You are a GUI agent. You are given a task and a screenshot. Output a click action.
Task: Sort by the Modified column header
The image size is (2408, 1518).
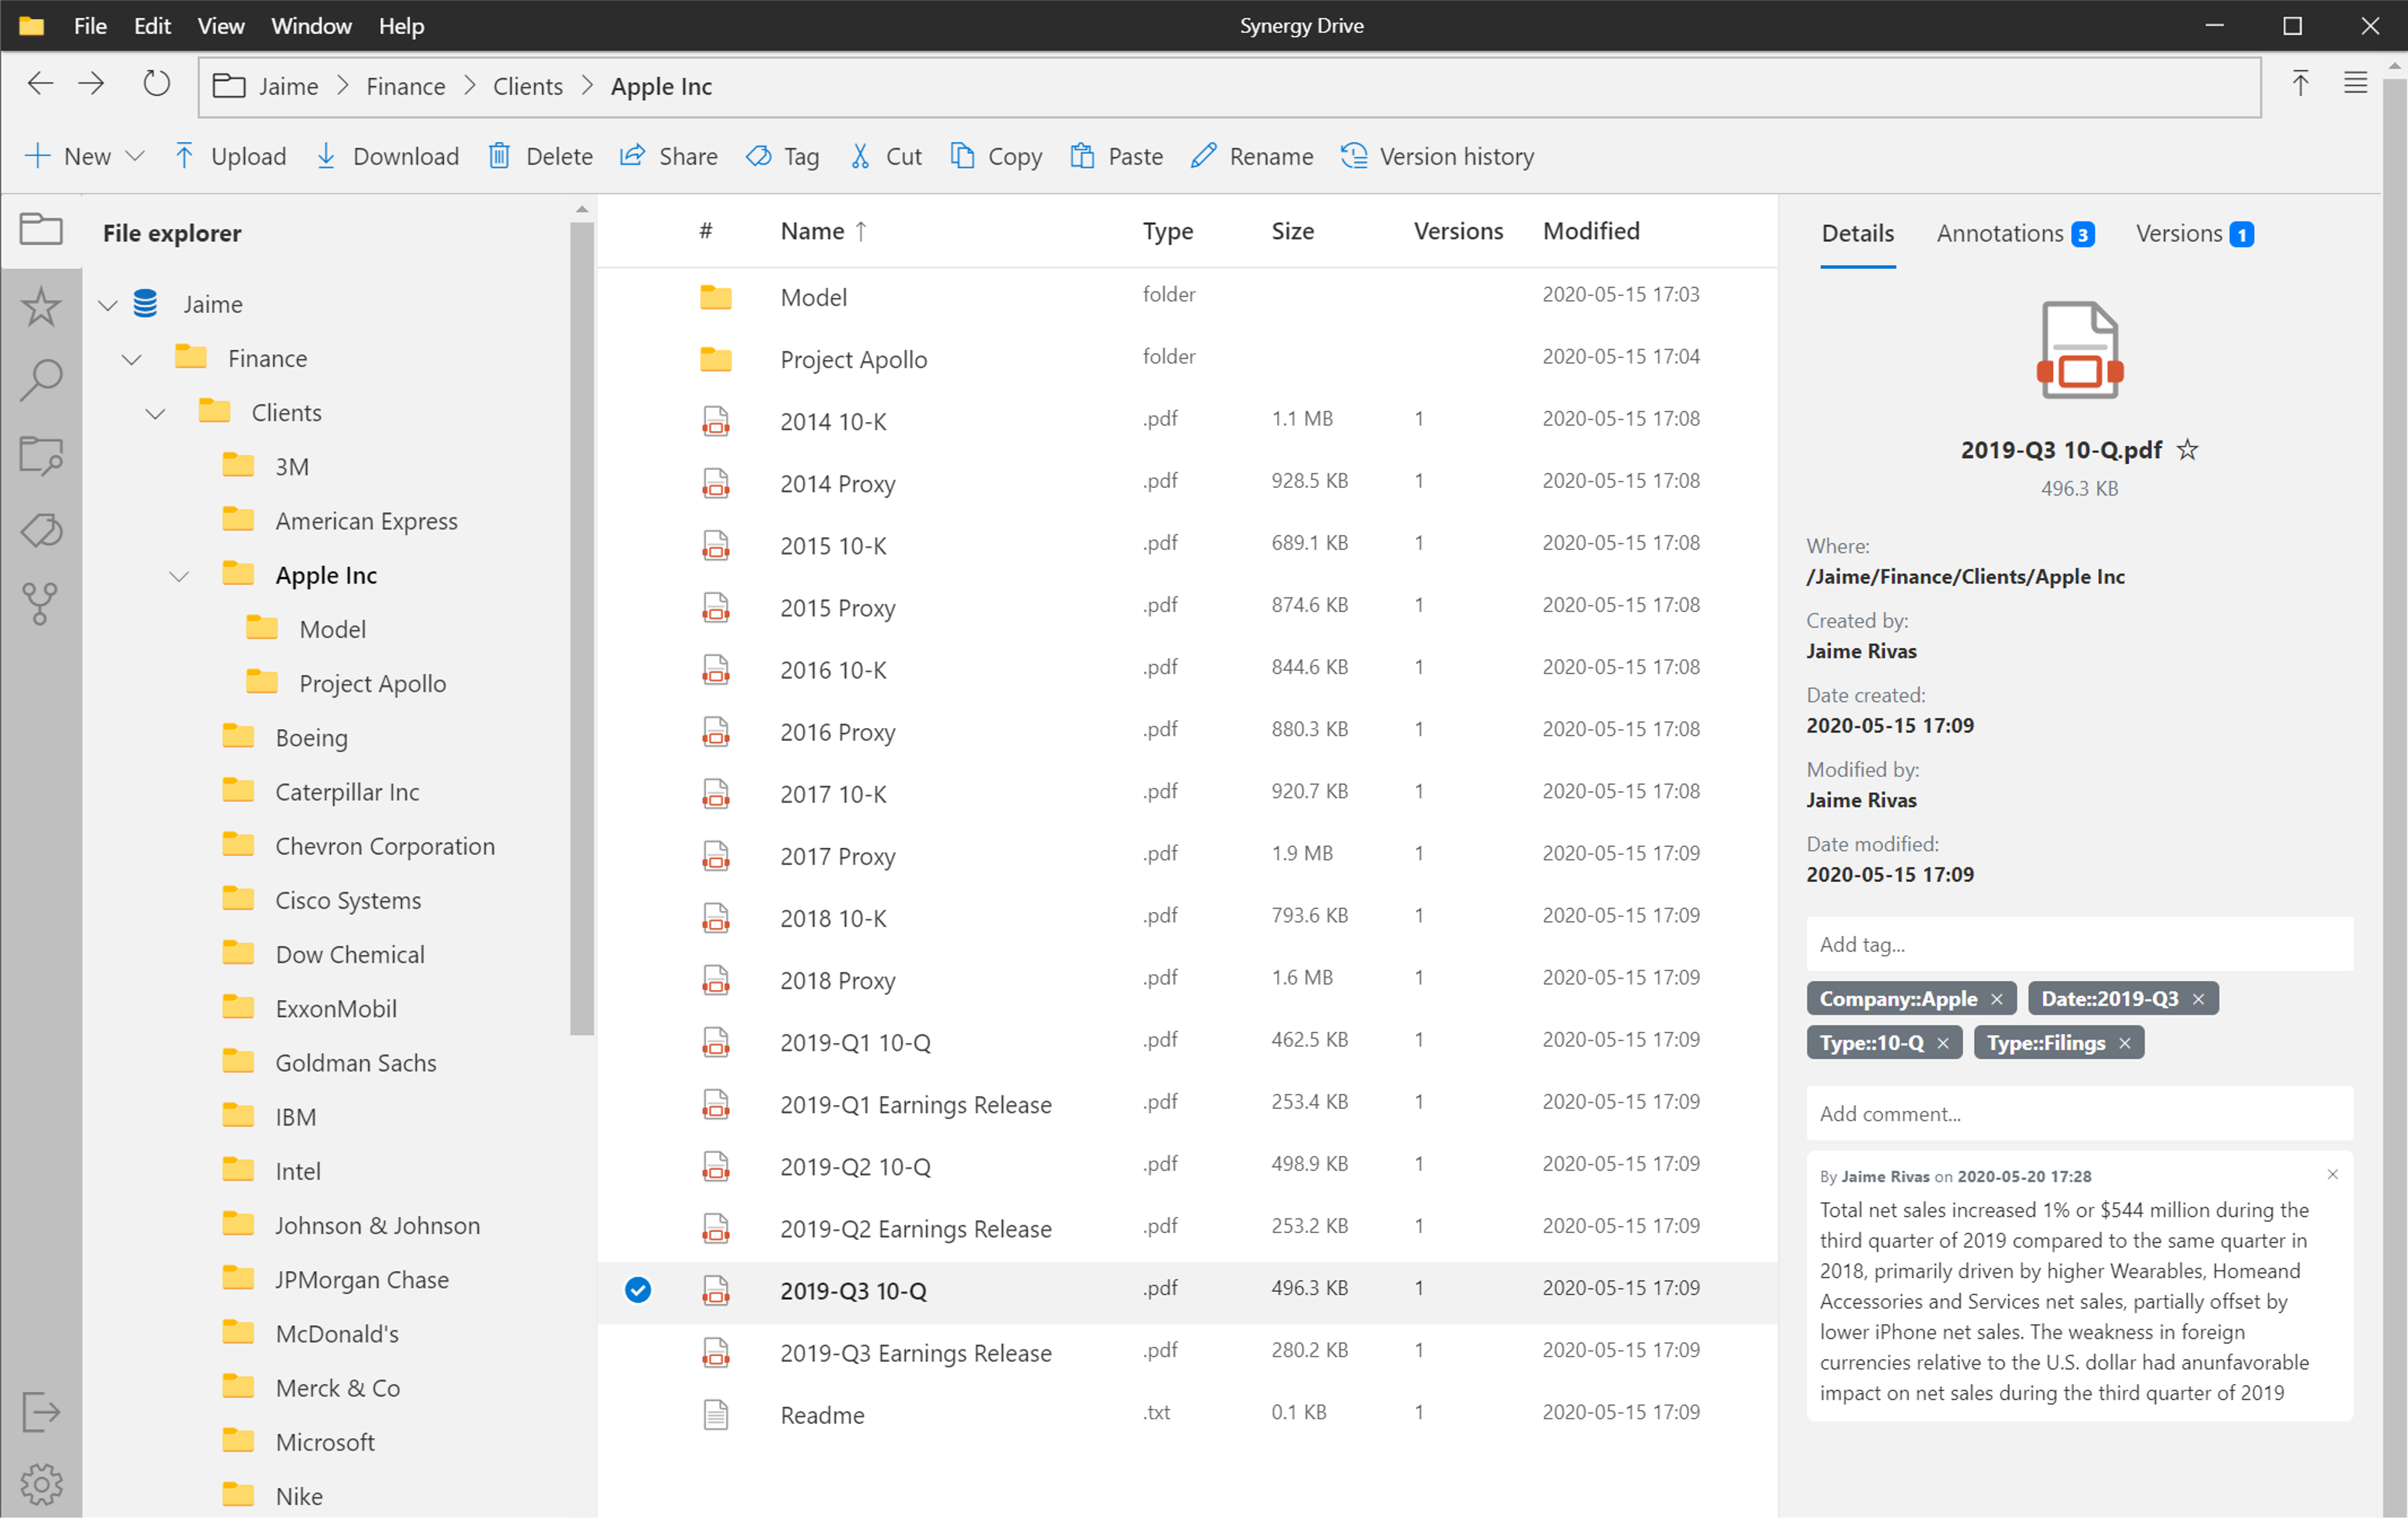point(1591,231)
